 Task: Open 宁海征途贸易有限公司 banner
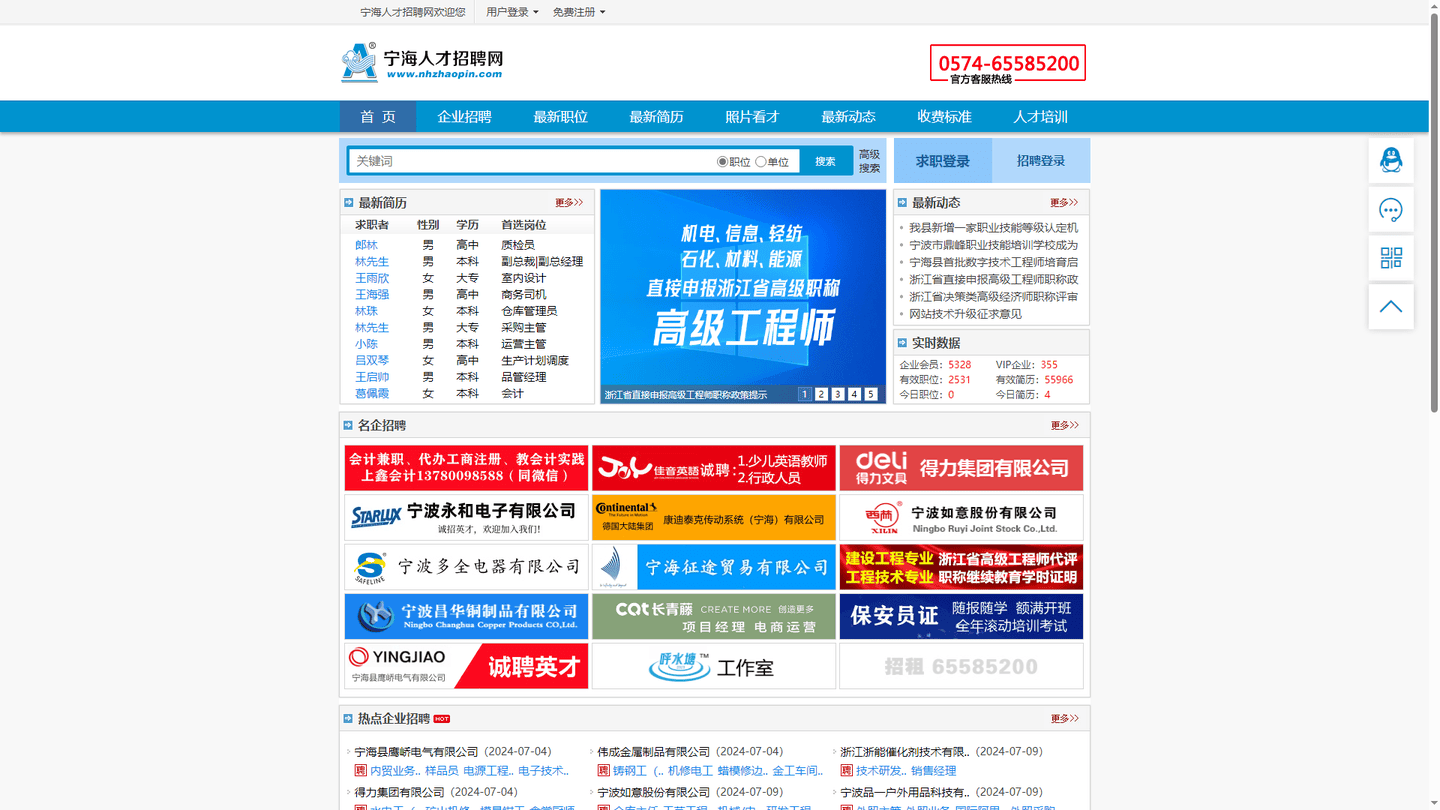point(714,567)
